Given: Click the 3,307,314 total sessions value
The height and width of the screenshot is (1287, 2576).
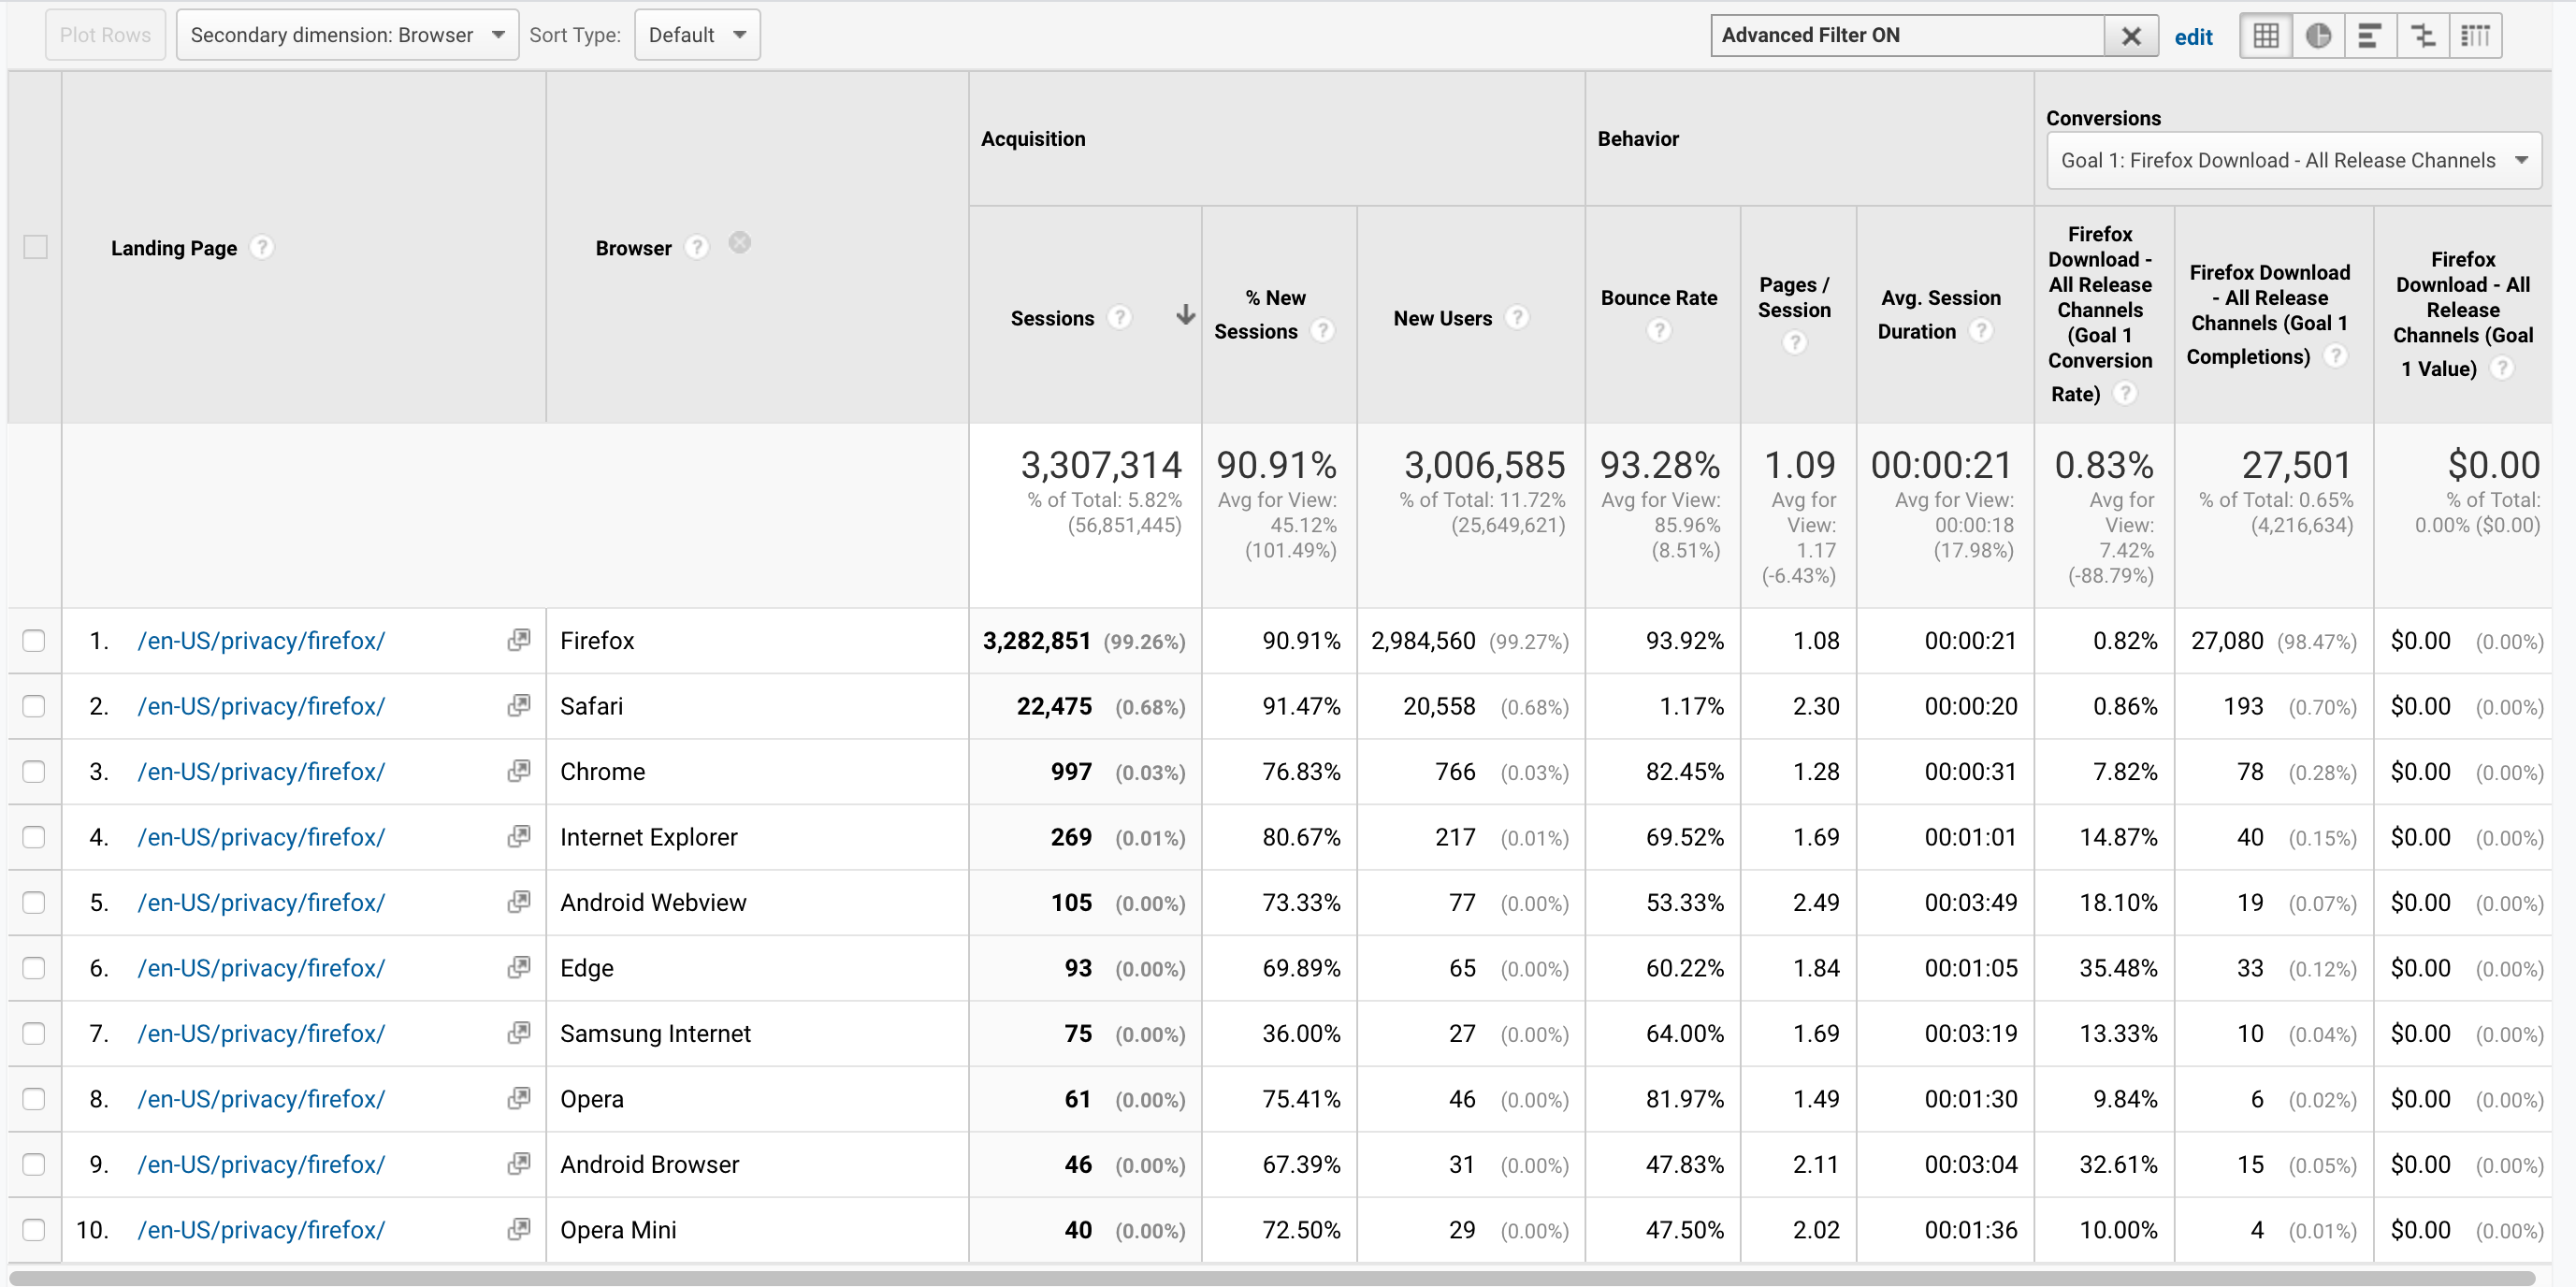Looking at the screenshot, I should pos(1101,465).
